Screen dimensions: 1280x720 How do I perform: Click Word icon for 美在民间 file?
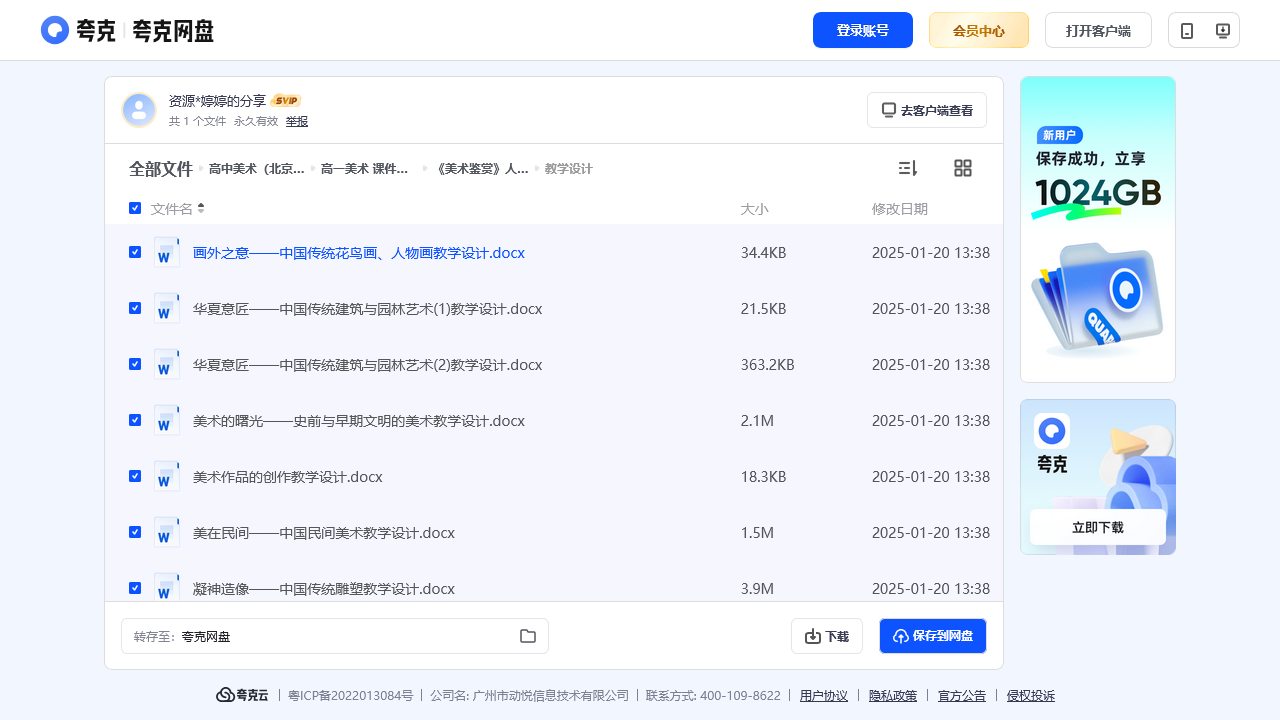(x=167, y=532)
